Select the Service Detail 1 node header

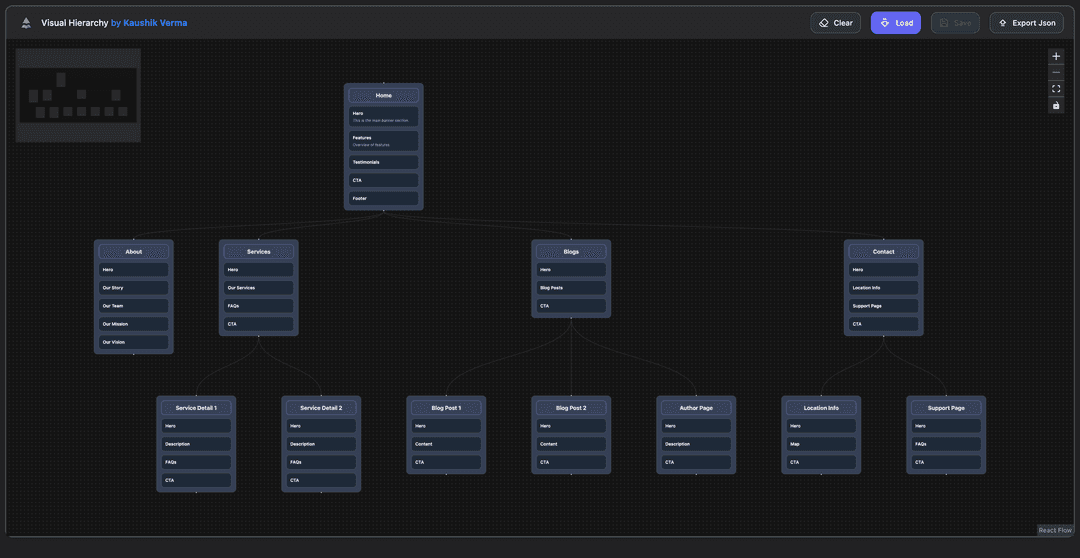point(196,408)
